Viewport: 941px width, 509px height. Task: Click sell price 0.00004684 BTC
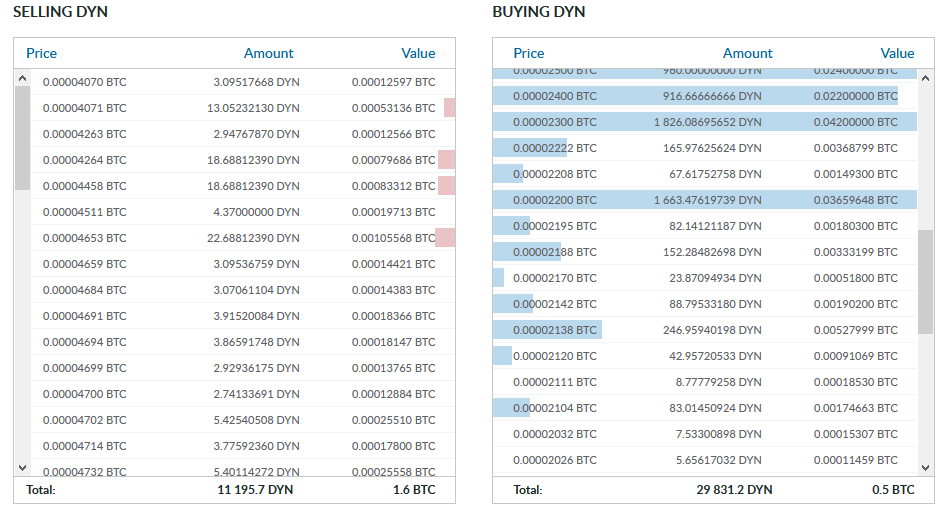(x=85, y=290)
